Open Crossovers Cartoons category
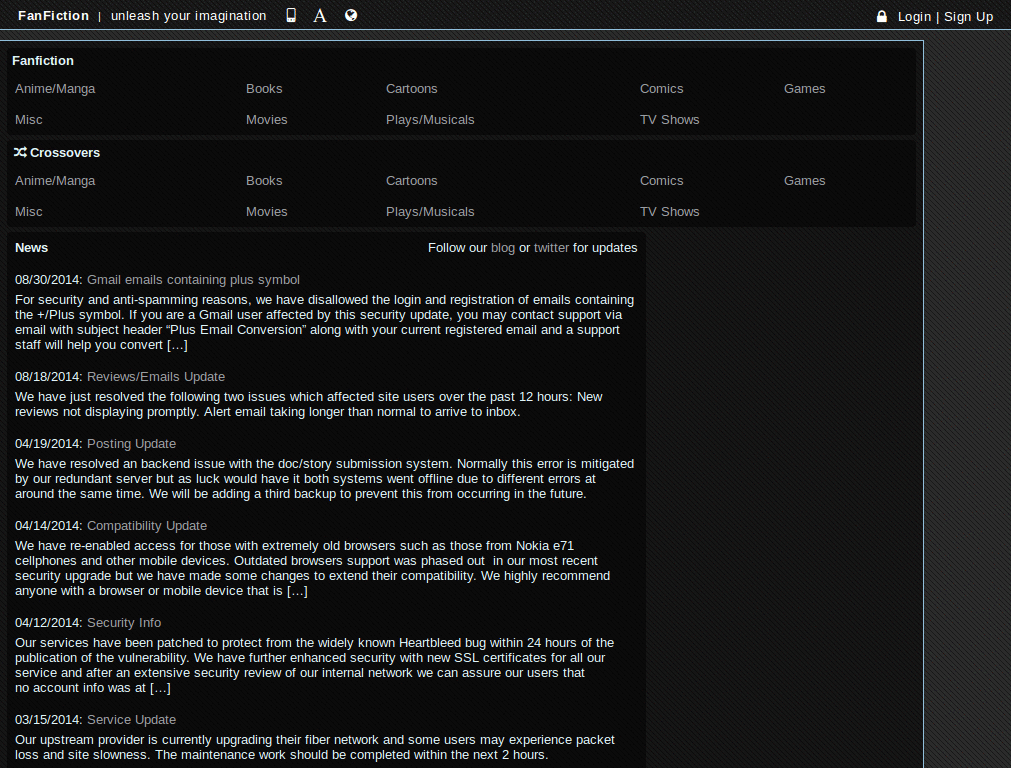Viewport: 1024px width, 768px height. (x=411, y=181)
